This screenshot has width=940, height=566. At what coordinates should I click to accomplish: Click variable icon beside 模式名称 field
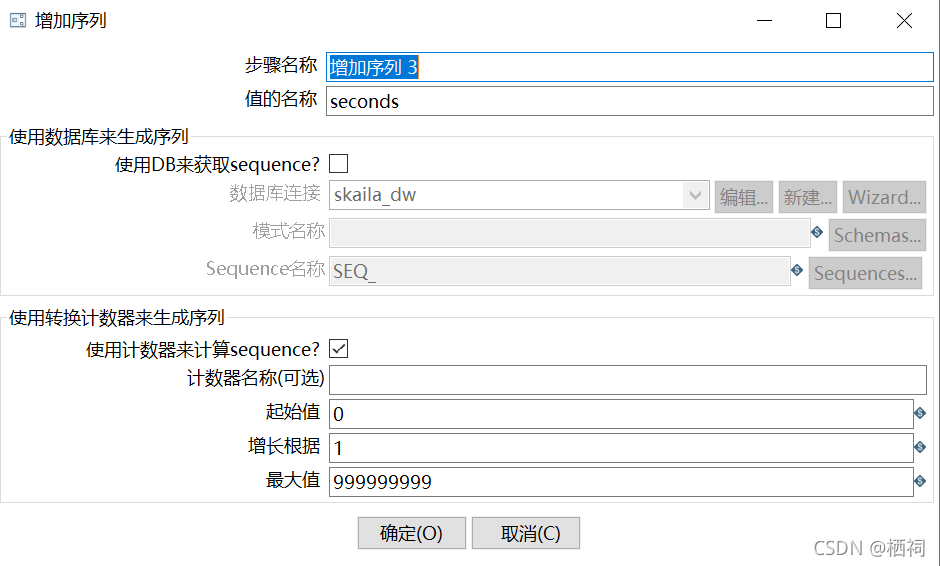[x=817, y=232]
